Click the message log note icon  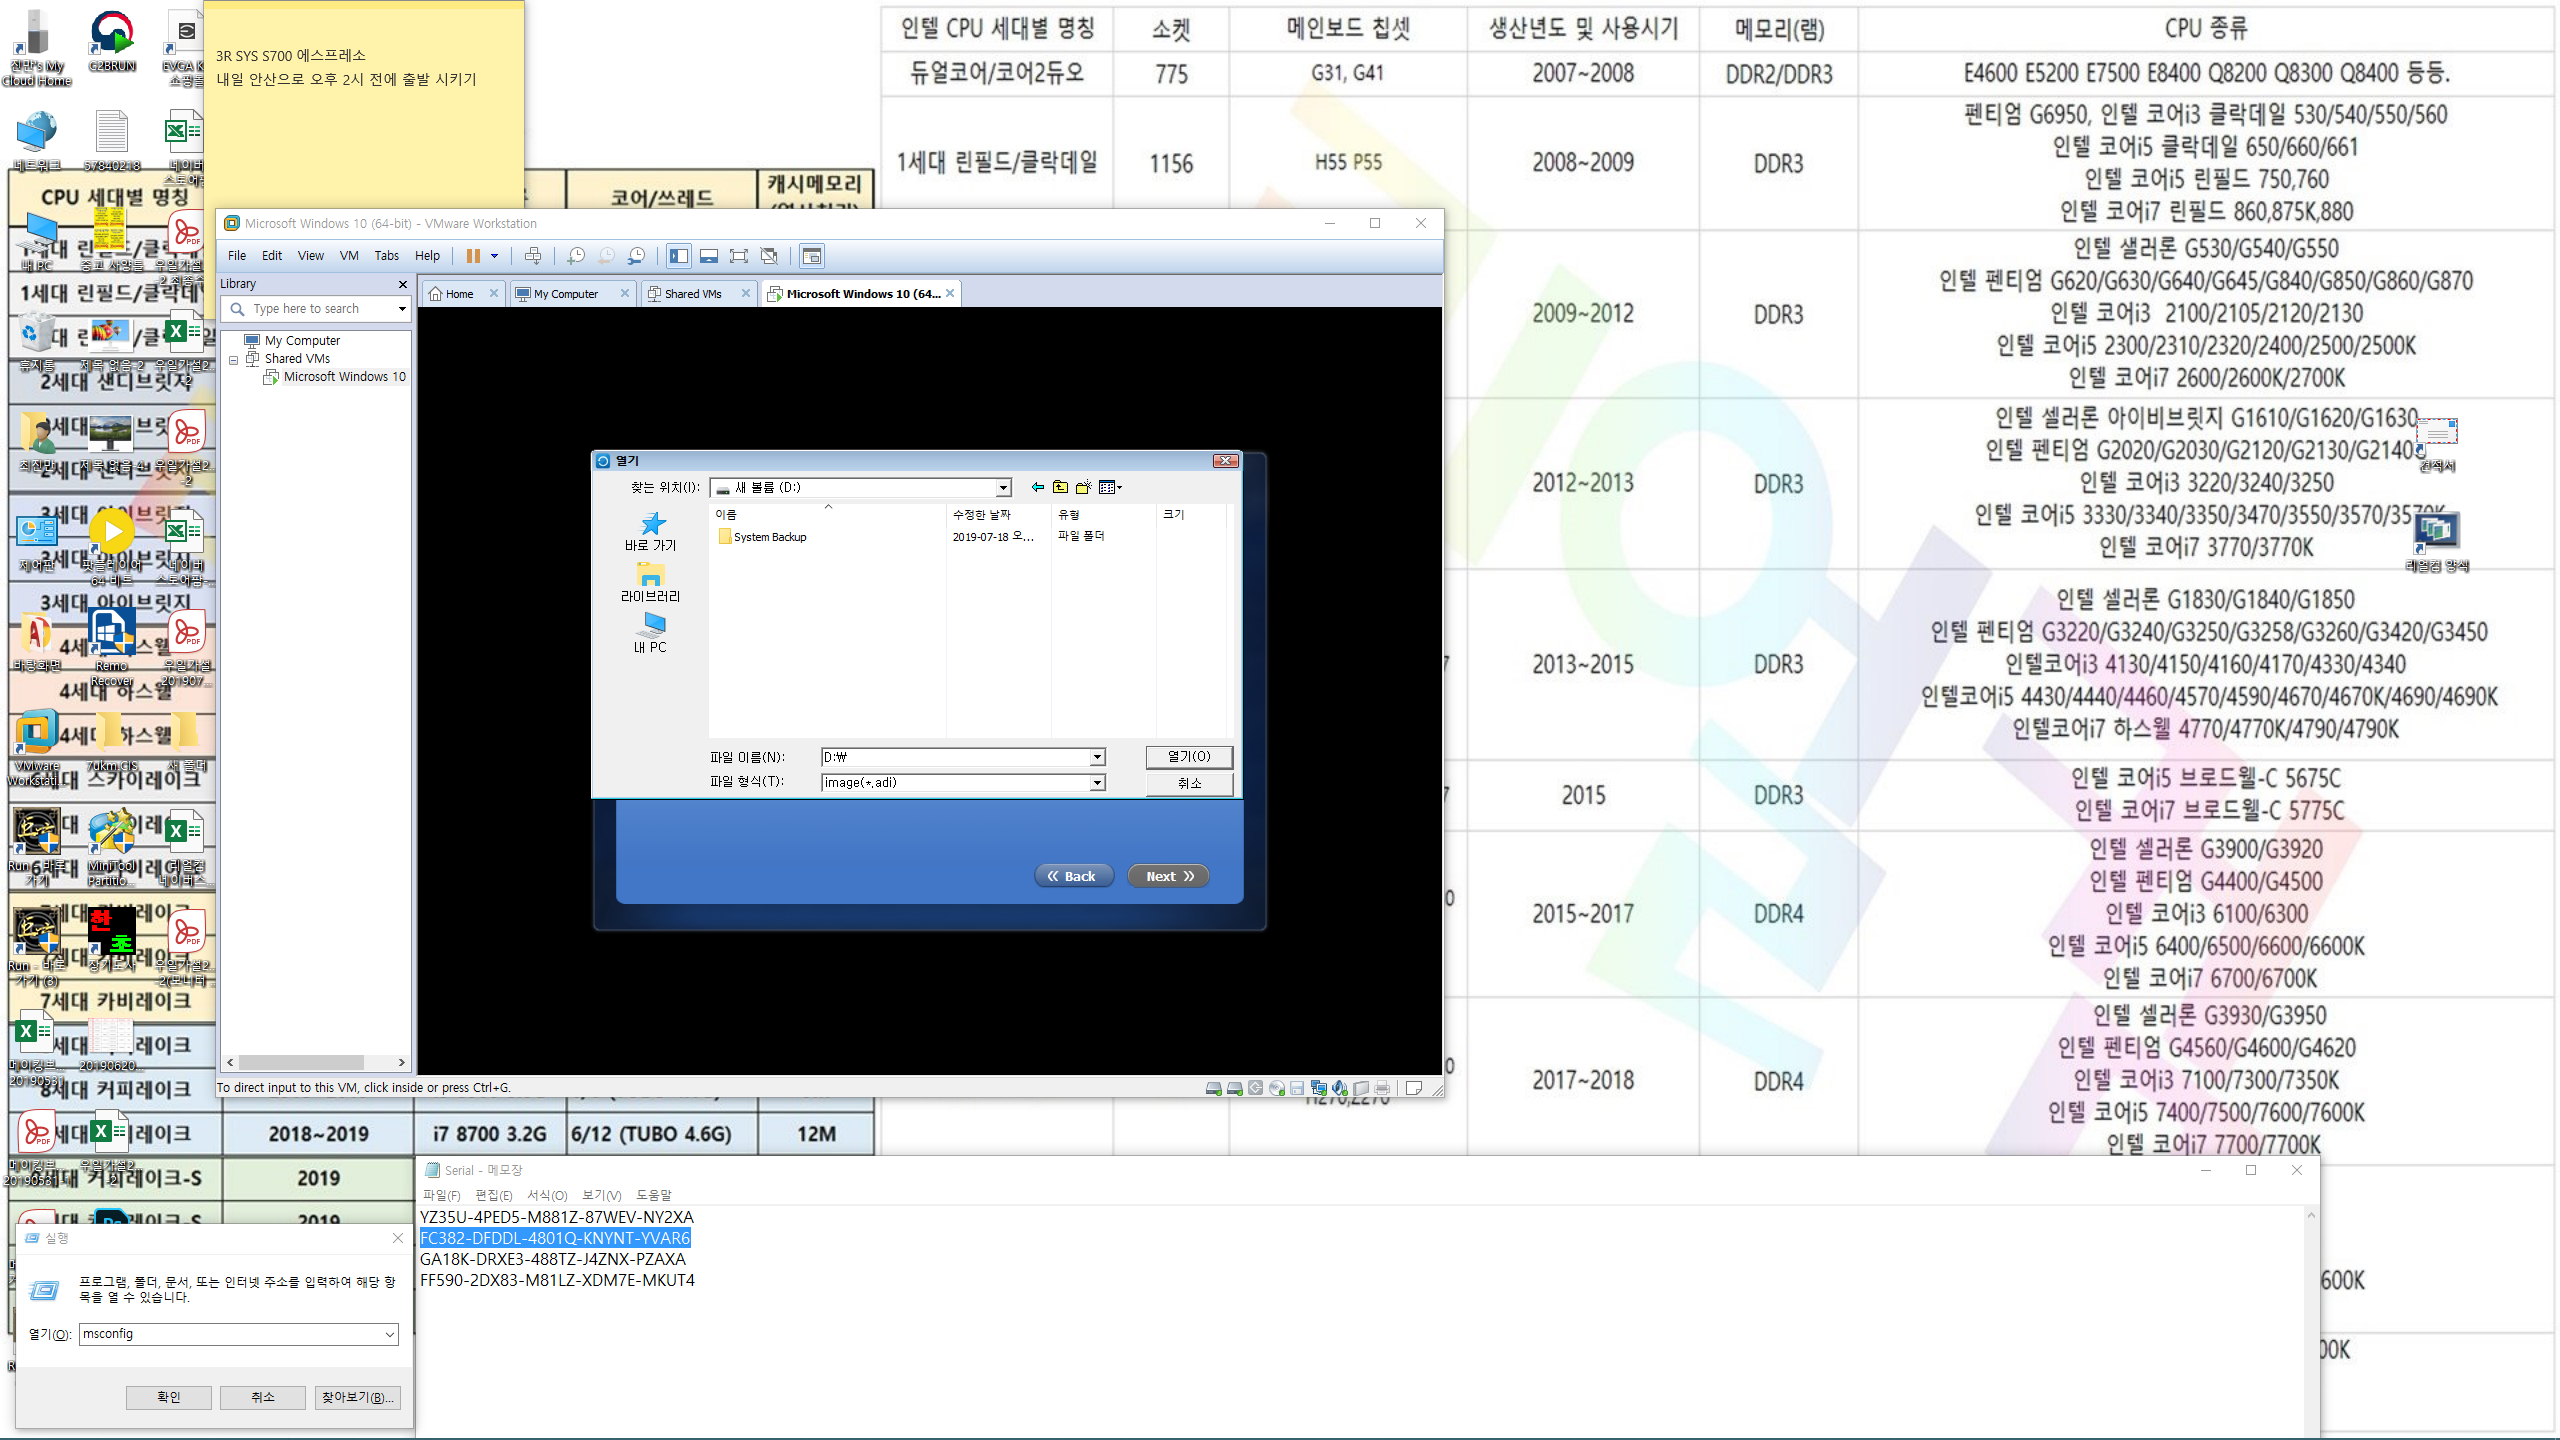pos(1413,1088)
